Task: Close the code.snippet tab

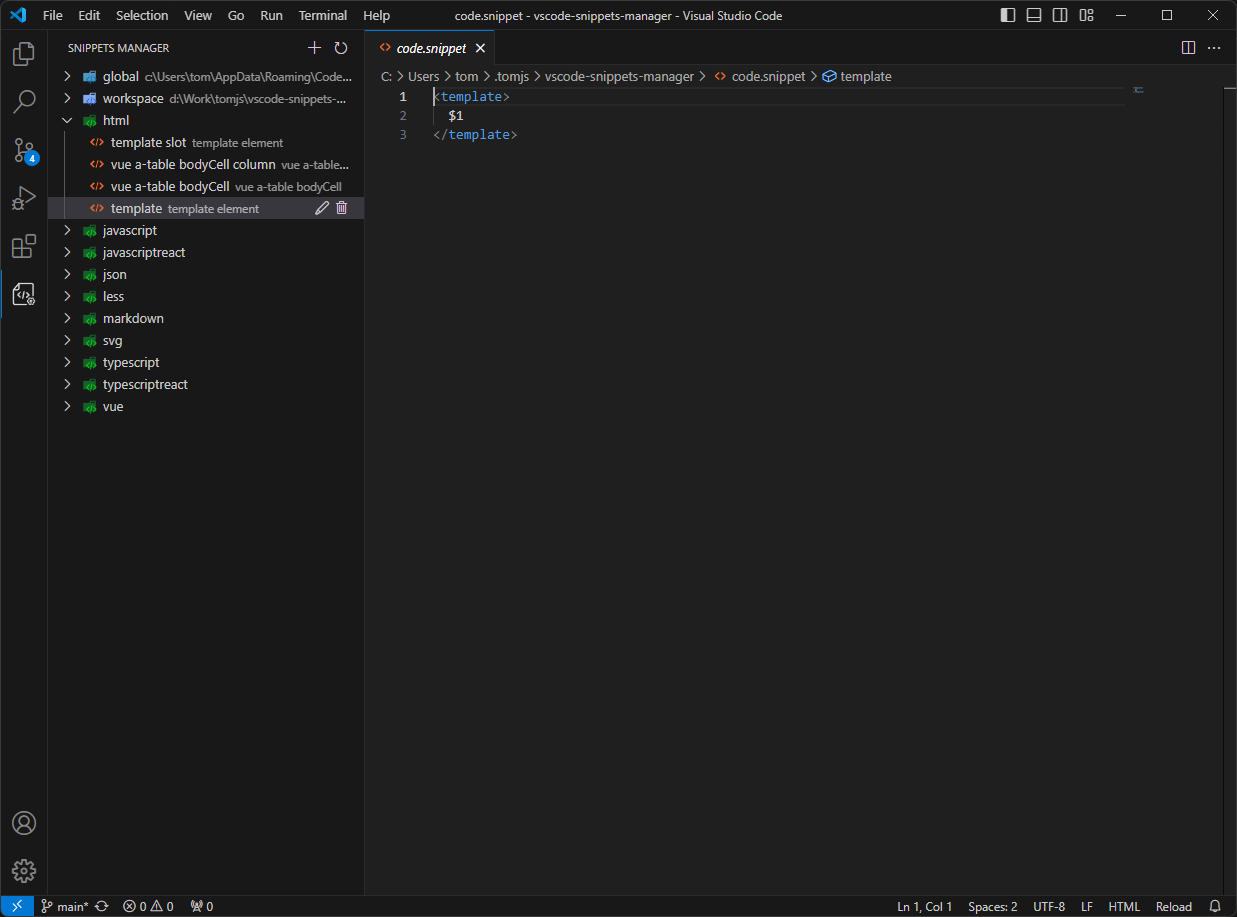Action: click(x=480, y=48)
